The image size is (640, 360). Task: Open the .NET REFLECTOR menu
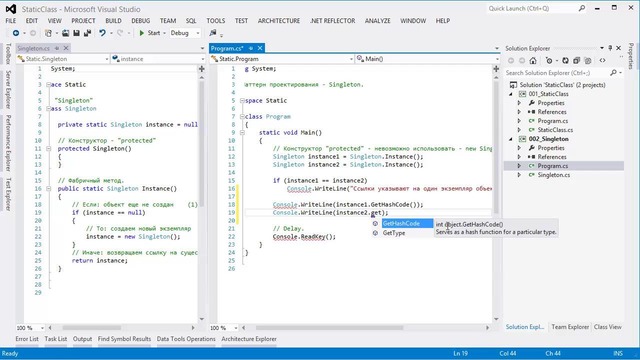(333, 21)
